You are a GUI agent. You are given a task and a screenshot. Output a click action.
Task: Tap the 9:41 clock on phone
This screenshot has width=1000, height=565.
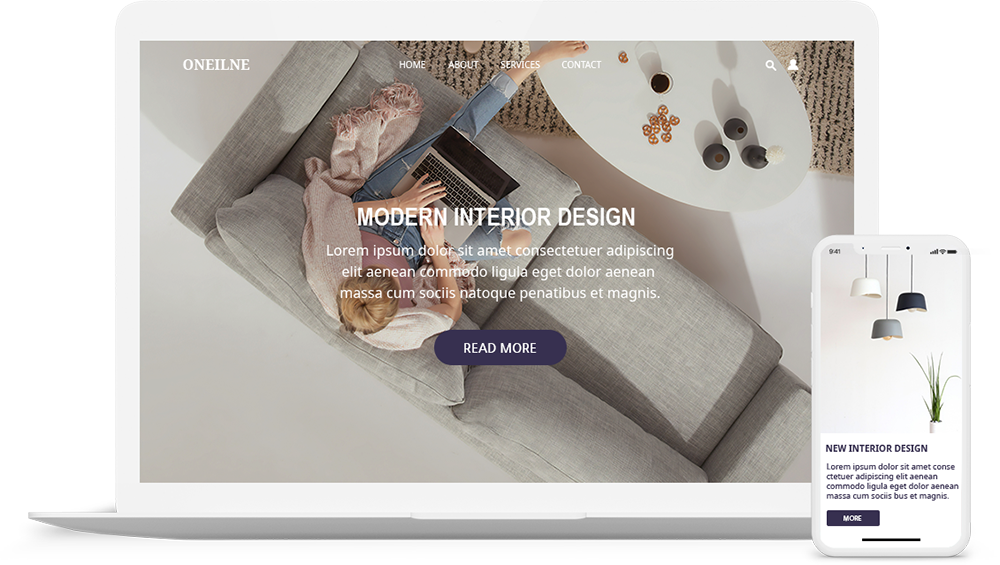tap(835, 251)
